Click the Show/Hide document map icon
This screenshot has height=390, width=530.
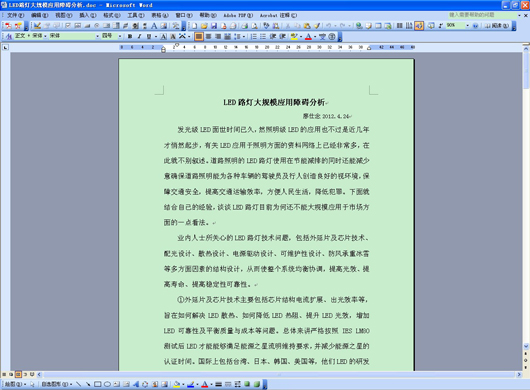(x=419, y=26)
